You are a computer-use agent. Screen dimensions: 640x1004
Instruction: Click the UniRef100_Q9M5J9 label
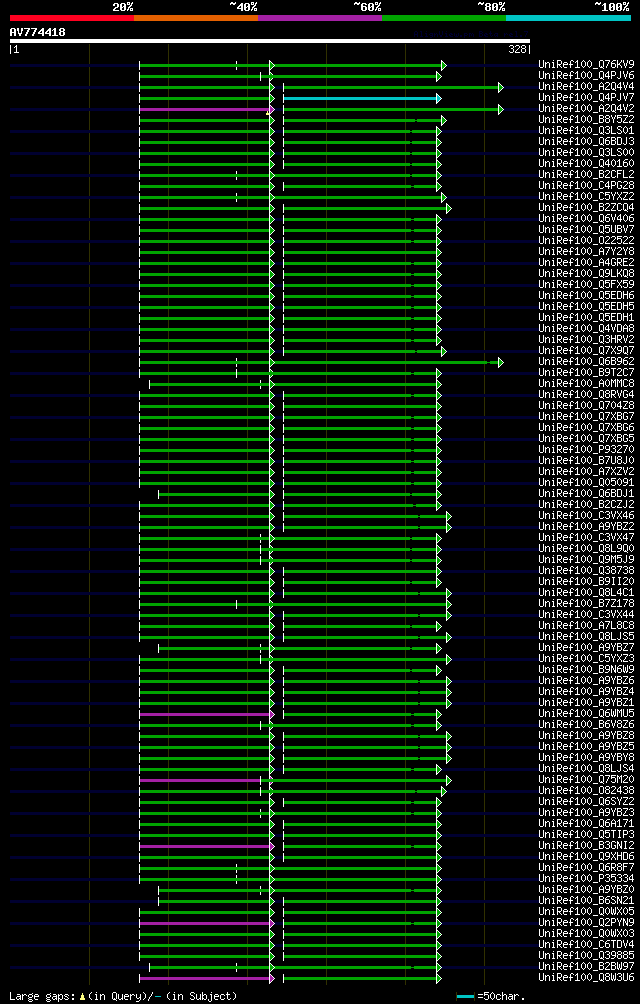tap(586, 560)
